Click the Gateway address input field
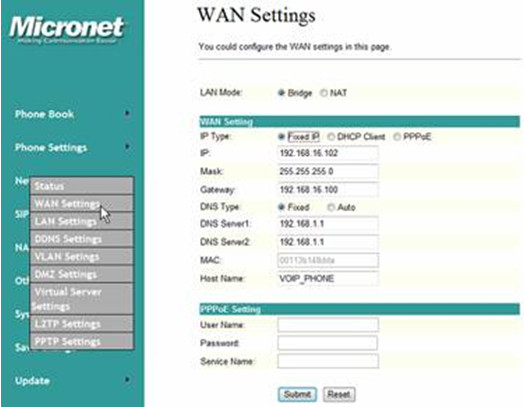 pos(328,190)
